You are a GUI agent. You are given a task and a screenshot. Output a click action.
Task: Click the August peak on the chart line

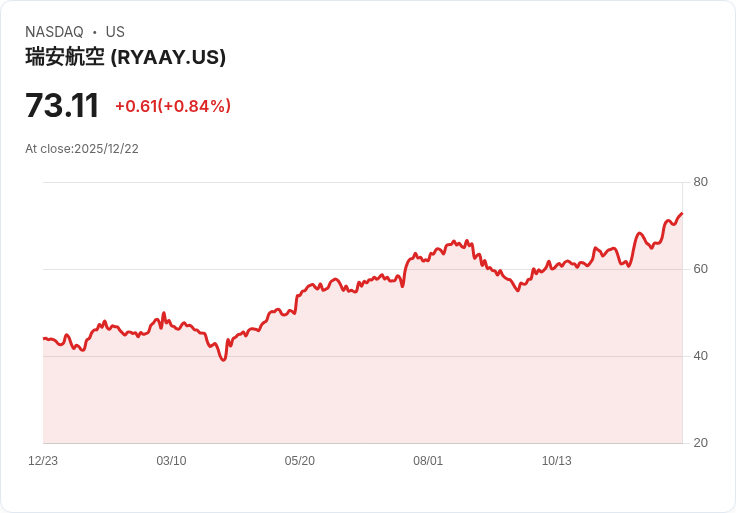tap(454, 242)
